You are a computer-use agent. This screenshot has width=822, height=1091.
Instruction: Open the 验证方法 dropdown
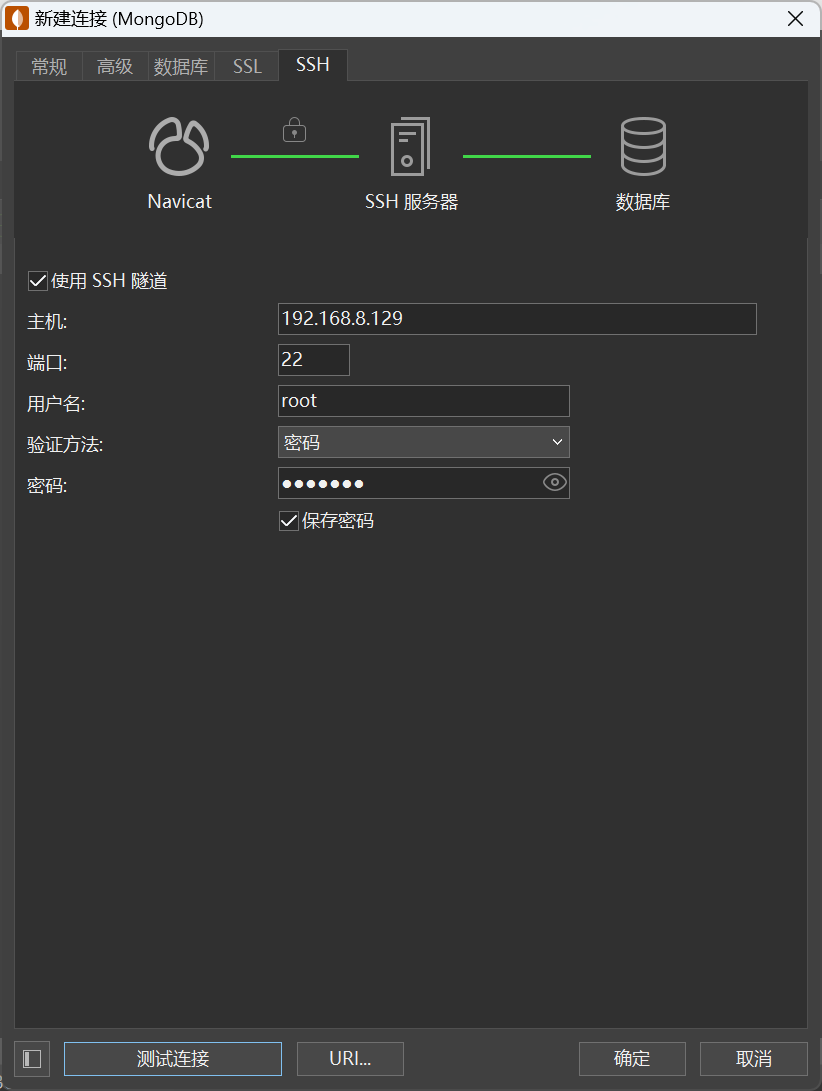[424, 442]
